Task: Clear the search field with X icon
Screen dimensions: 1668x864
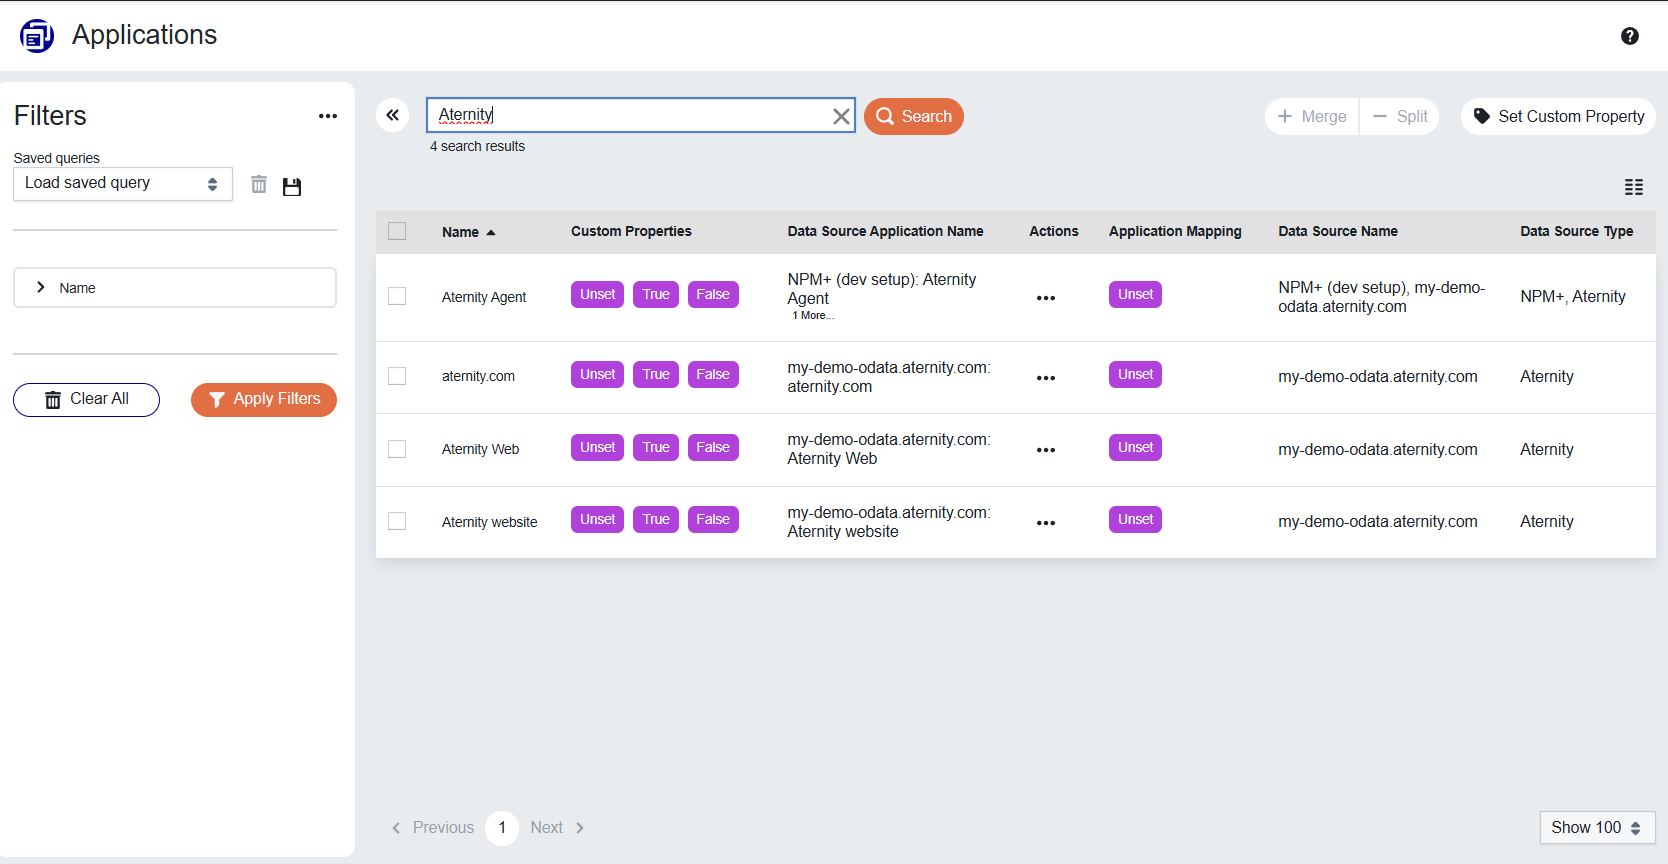Action: pos(841,116)
